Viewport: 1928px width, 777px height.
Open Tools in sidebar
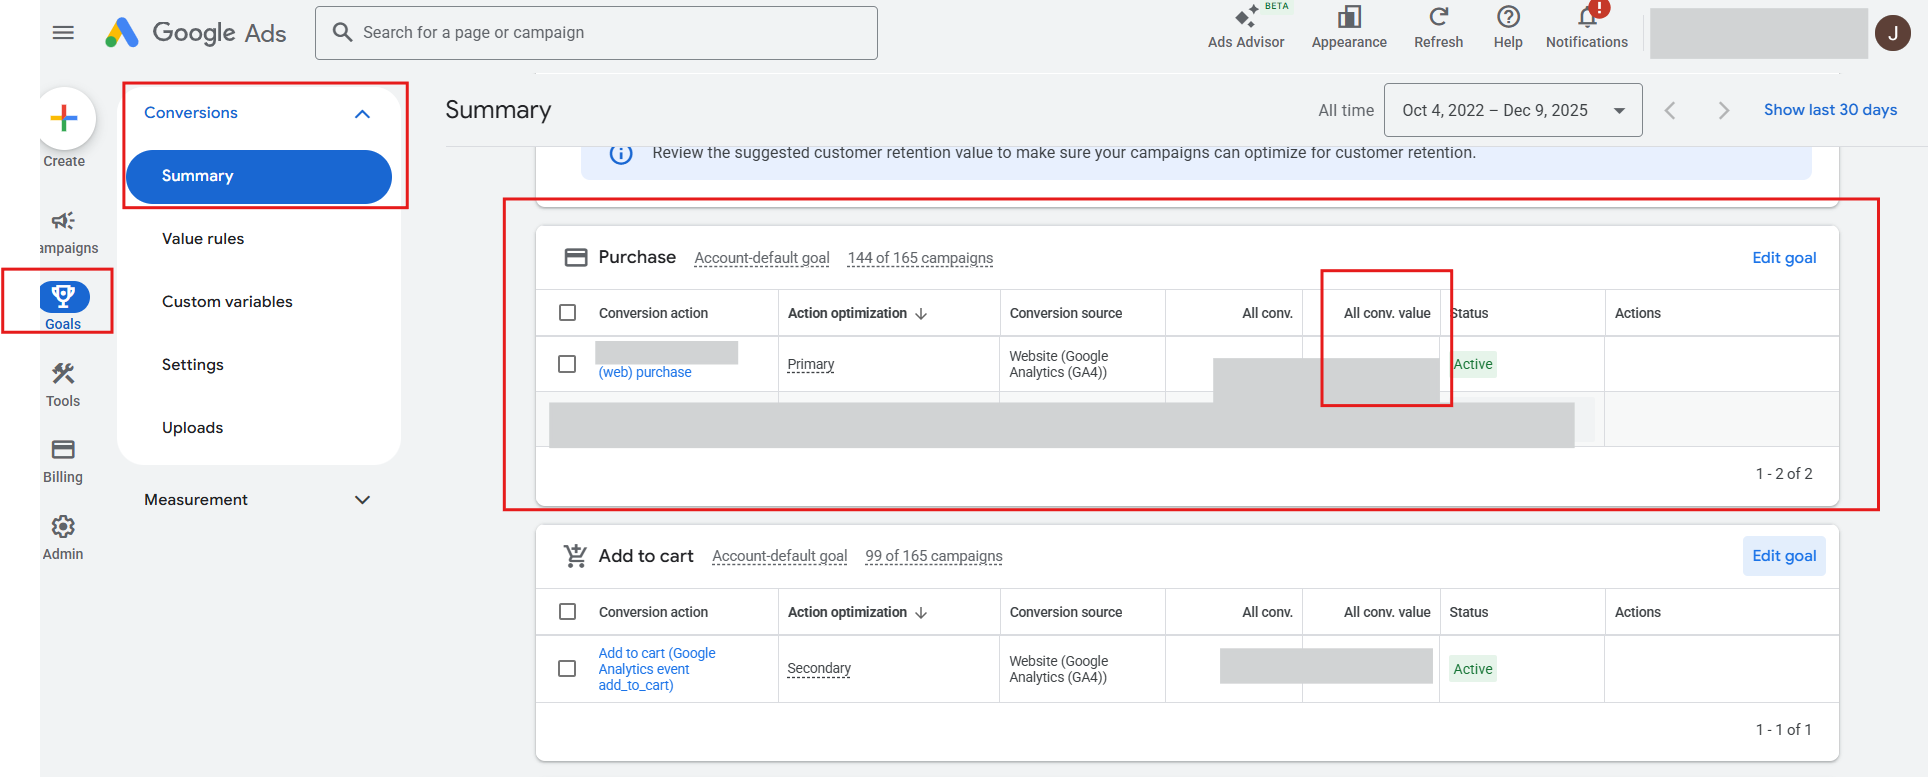63,385
